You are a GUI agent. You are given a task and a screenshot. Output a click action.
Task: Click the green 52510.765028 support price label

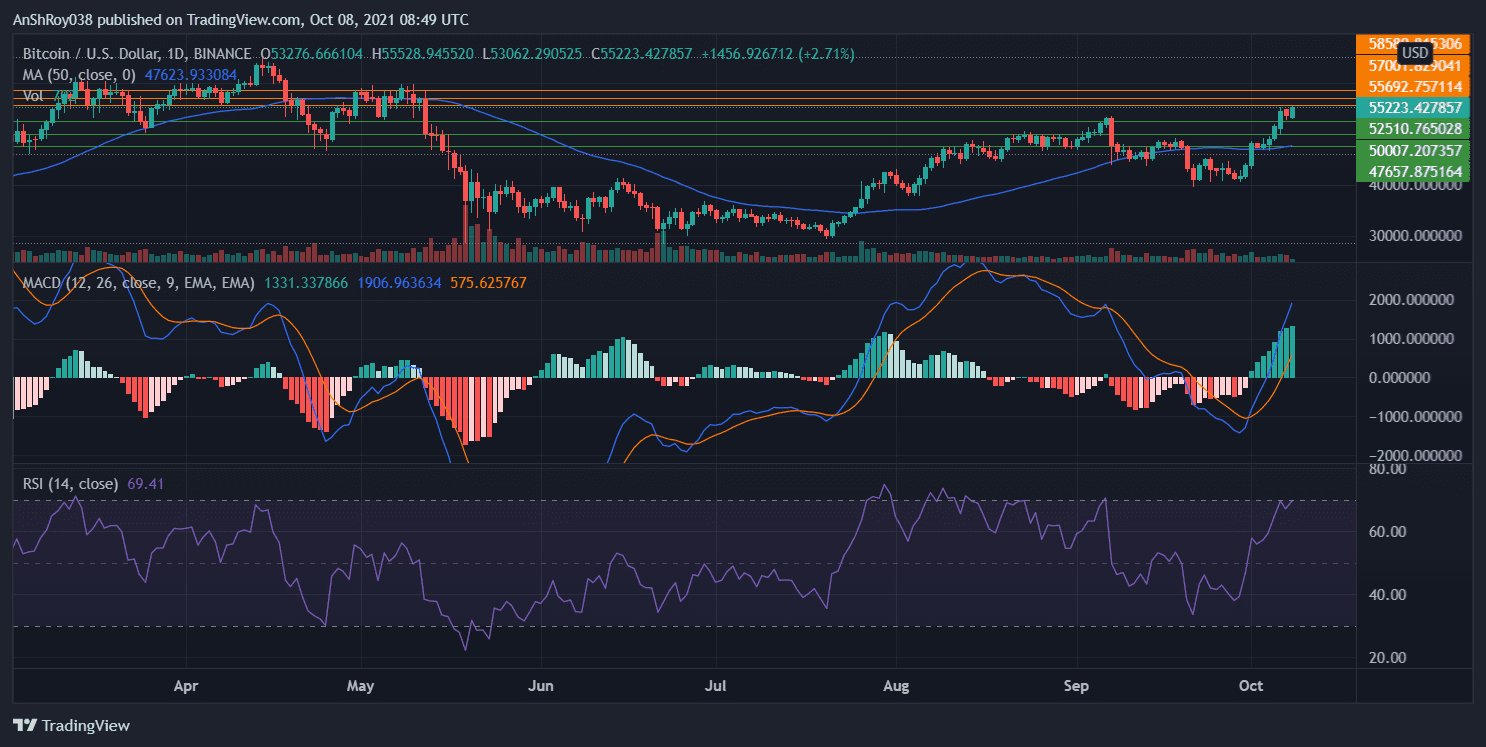coord(1414,129)
